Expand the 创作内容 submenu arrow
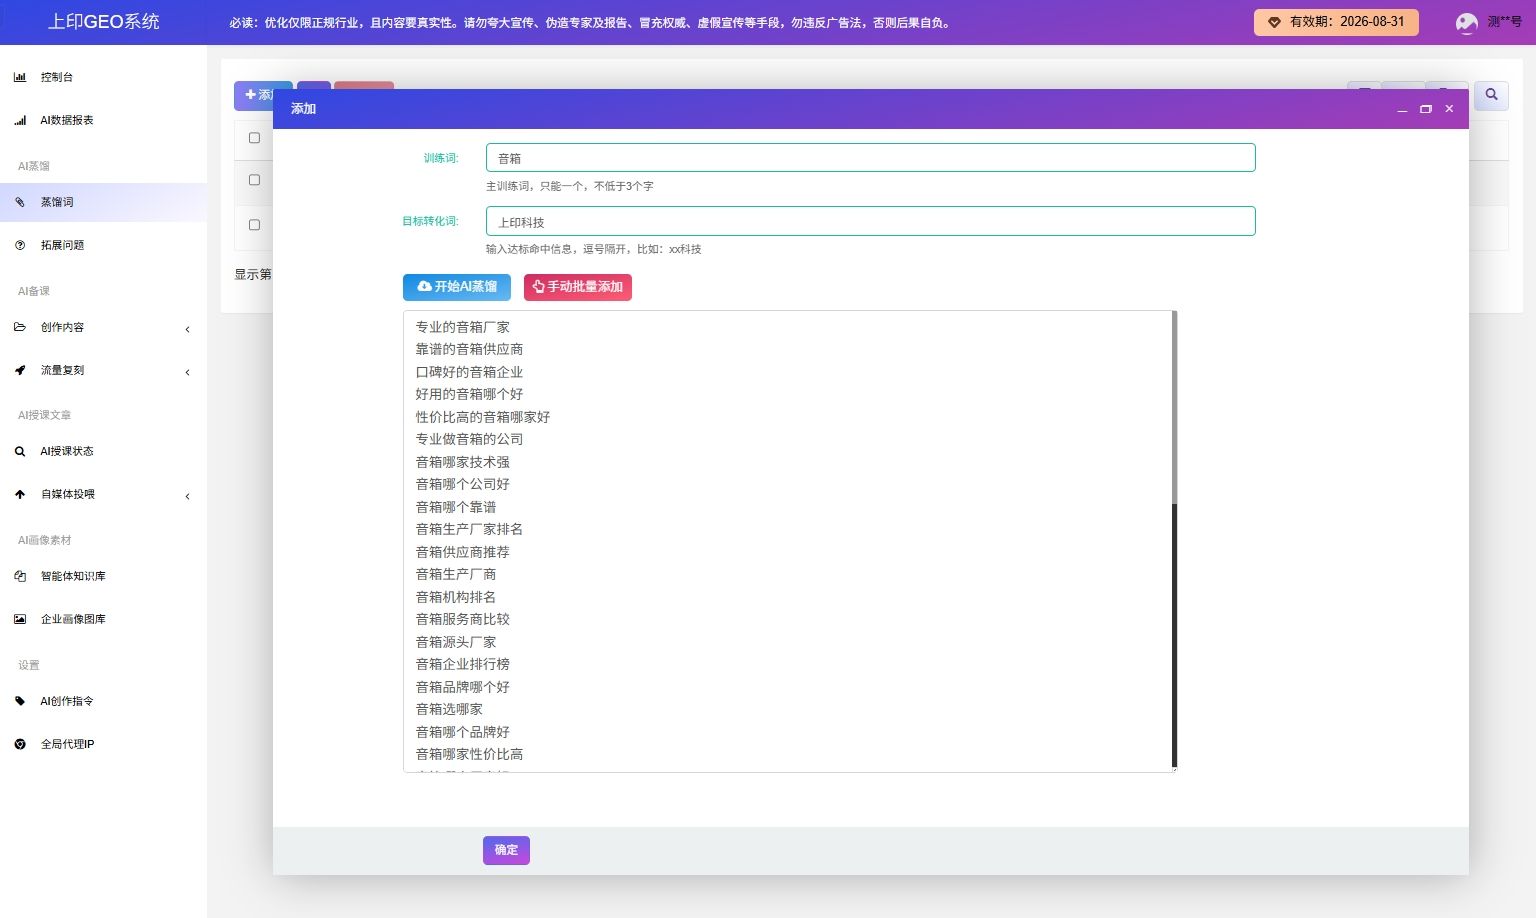 [x=187, y=329]
